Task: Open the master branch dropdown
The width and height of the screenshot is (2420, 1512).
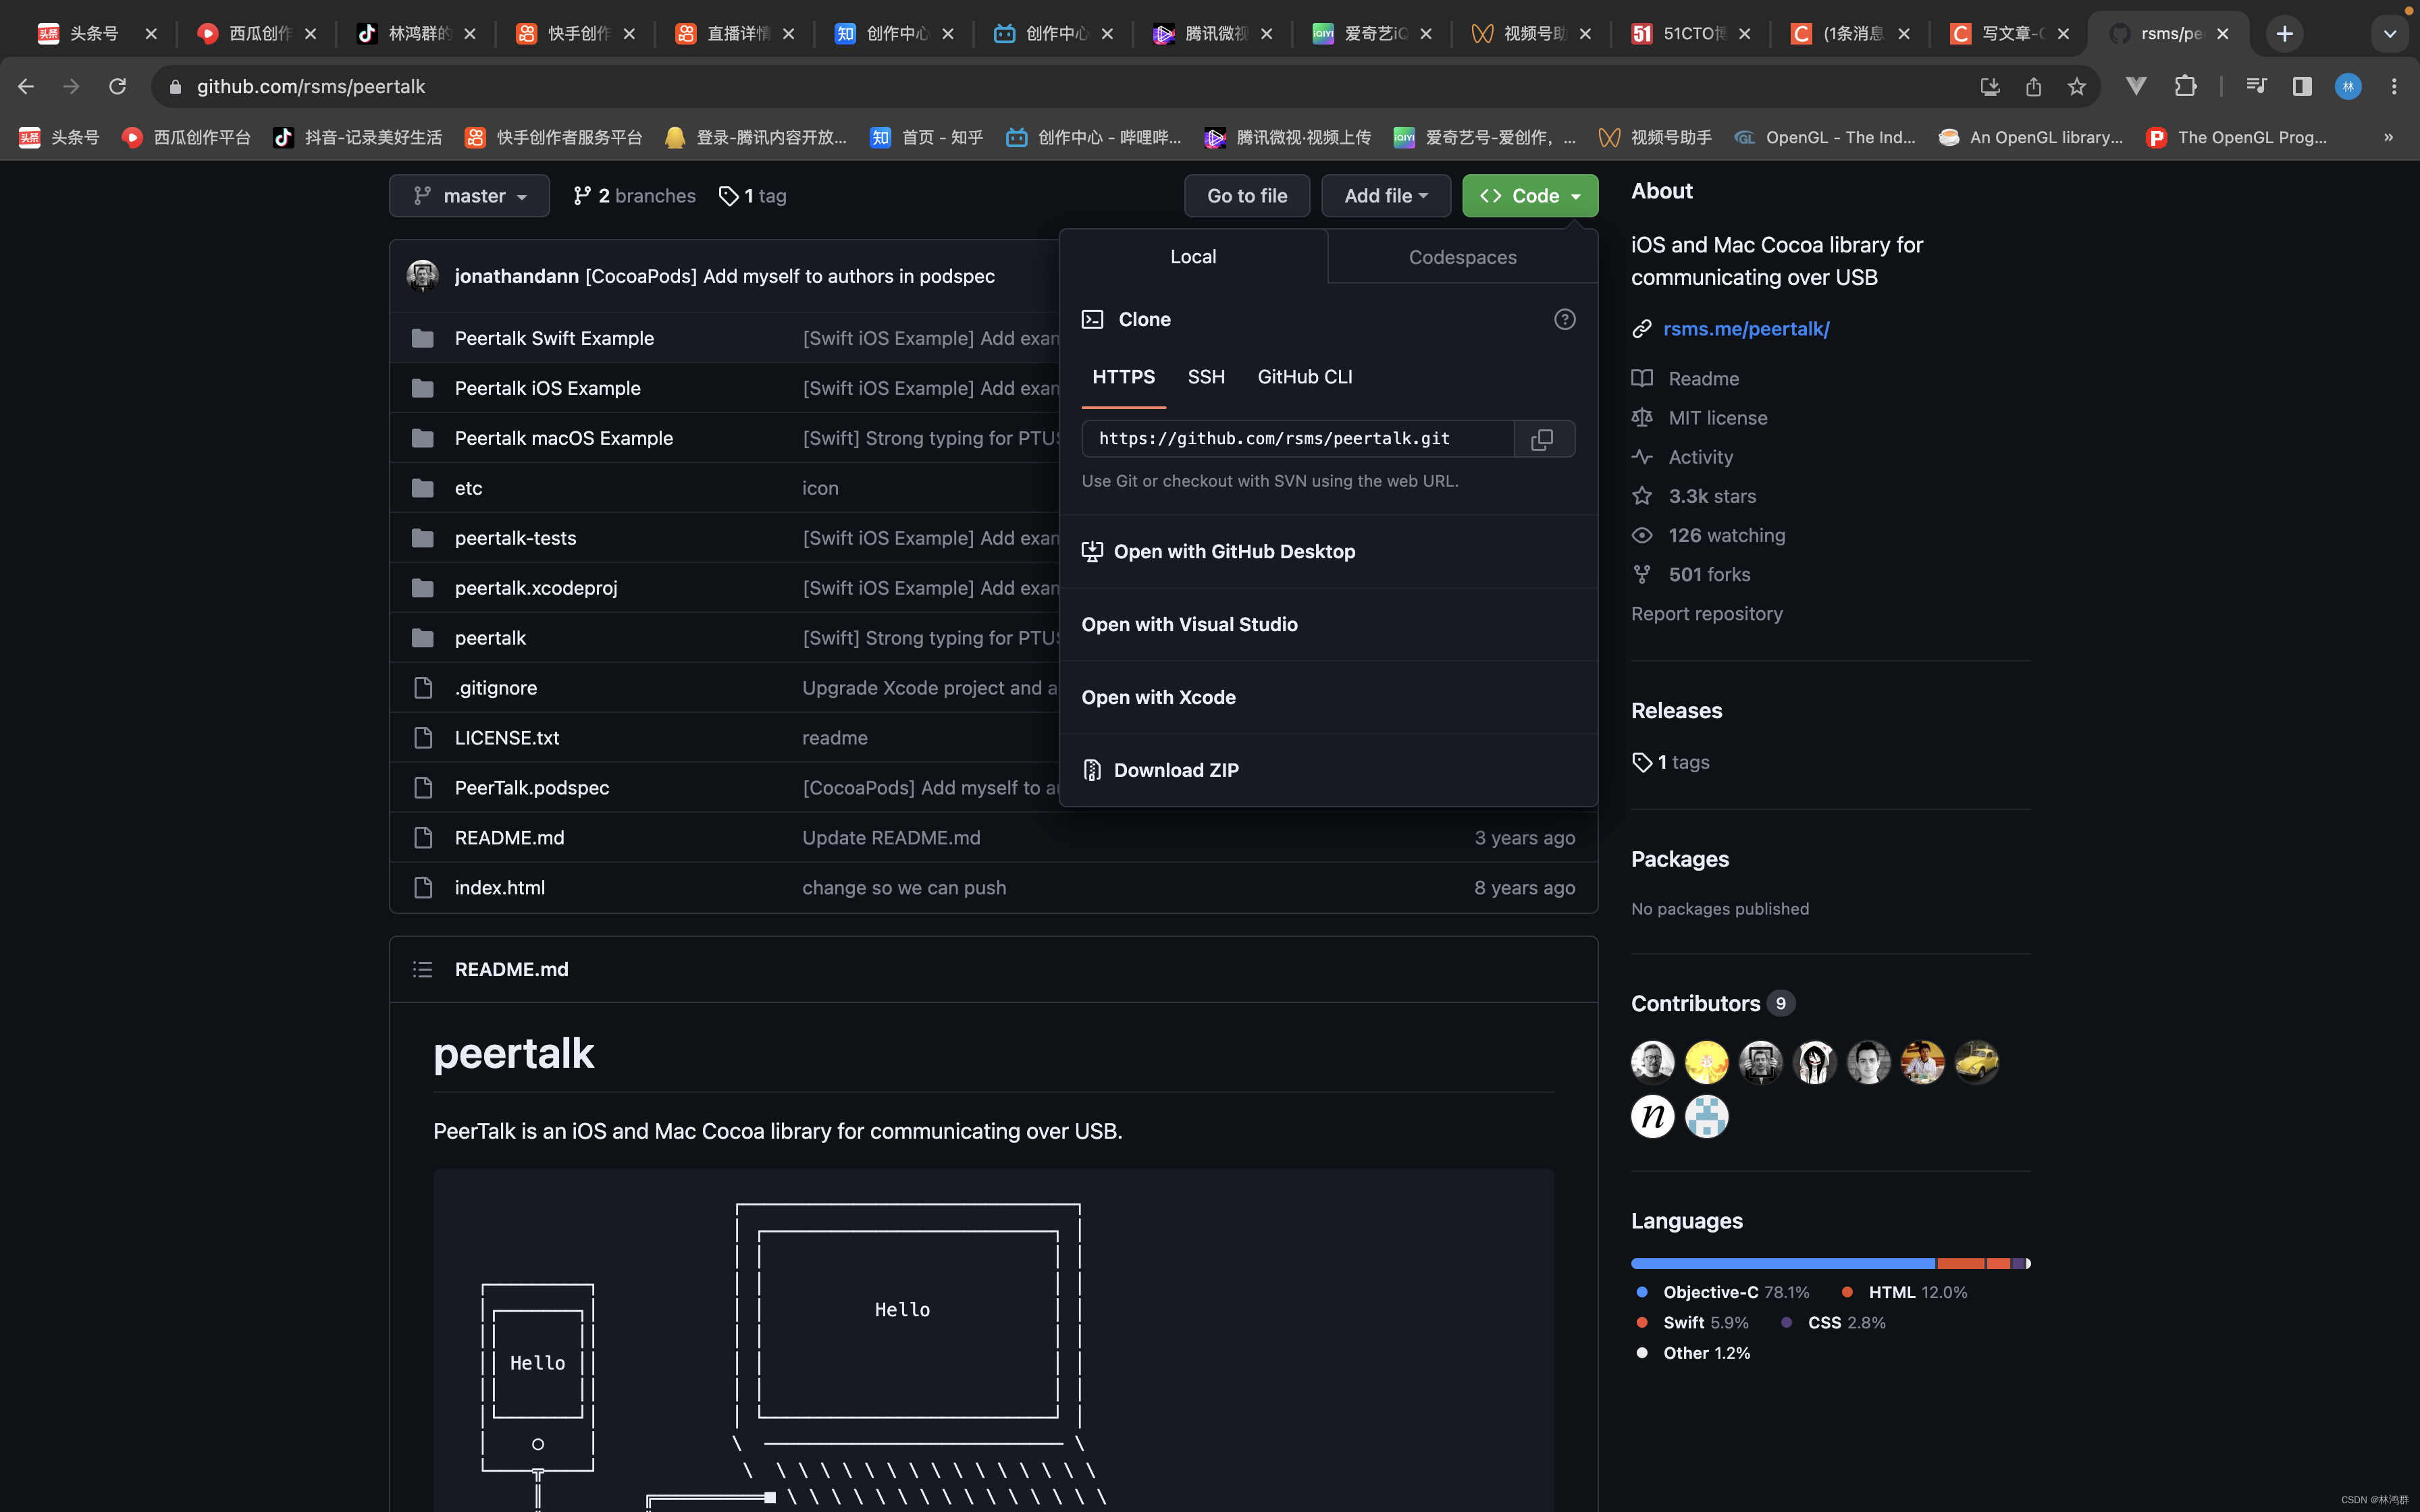Action: click(469, 196)
